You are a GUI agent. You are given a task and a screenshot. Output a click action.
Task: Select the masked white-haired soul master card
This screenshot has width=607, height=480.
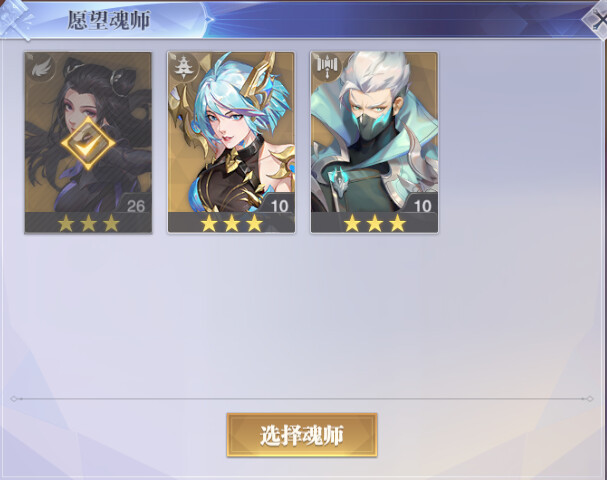click(374, 143)
